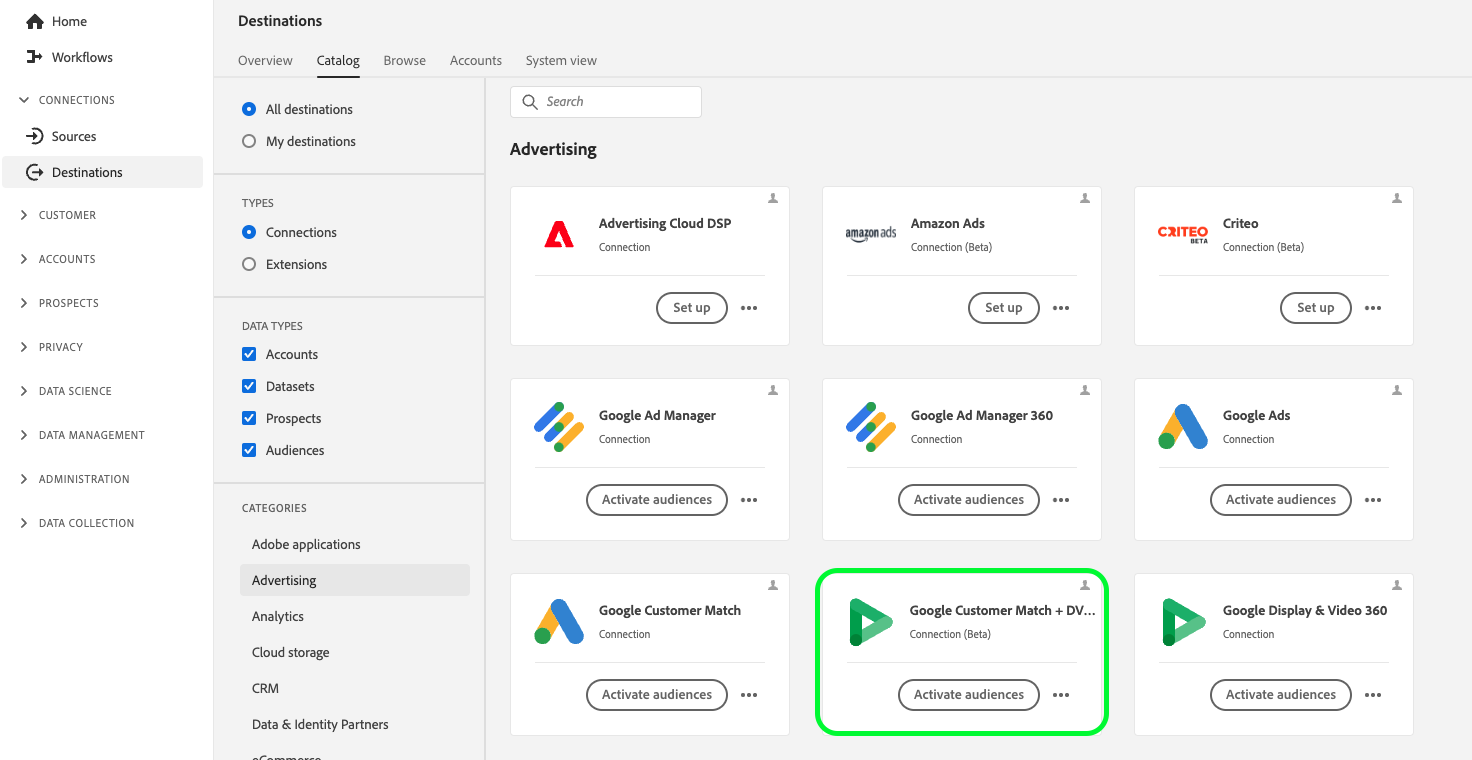Click Set up for Amazon Ads

coord(1004,308)
